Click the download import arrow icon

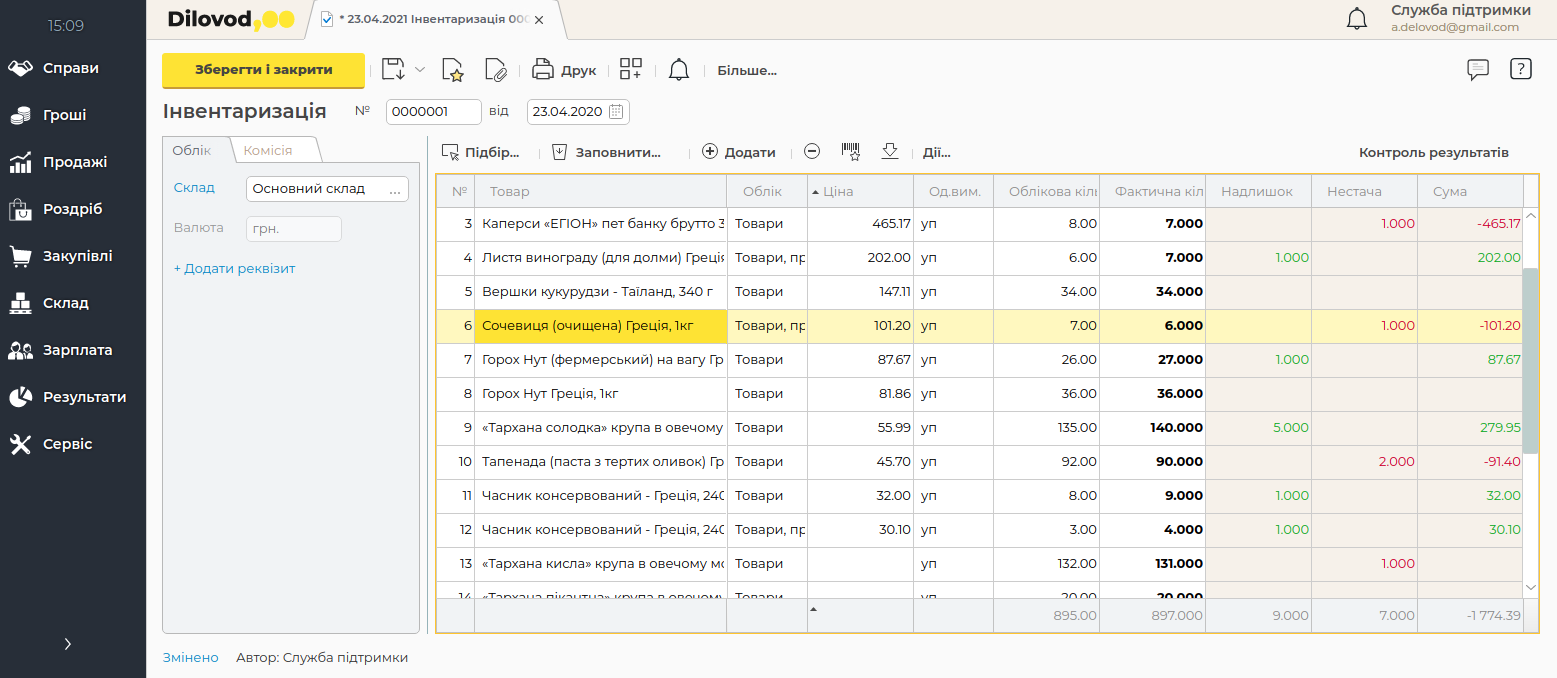coord(890,152)
